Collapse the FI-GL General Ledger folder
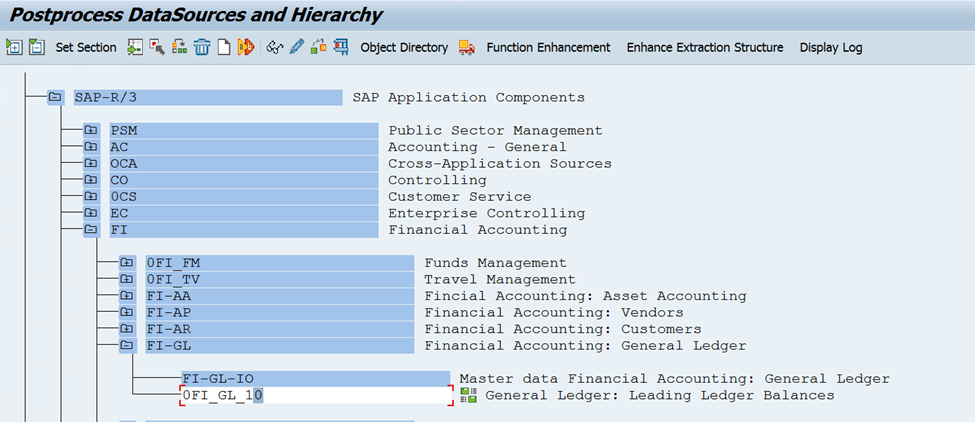The width and height of the screenshot is (975, 422). [x=127, y=346]
